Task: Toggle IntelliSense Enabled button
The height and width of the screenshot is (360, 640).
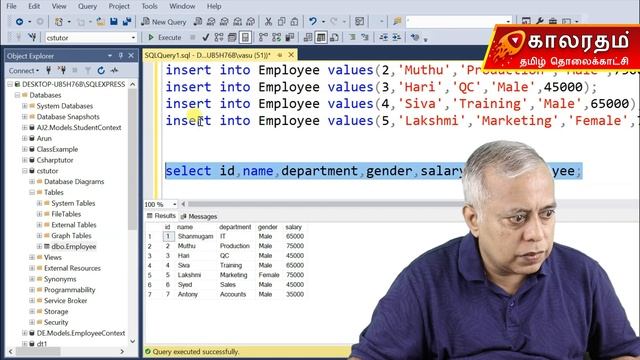Action: point(245,38)
